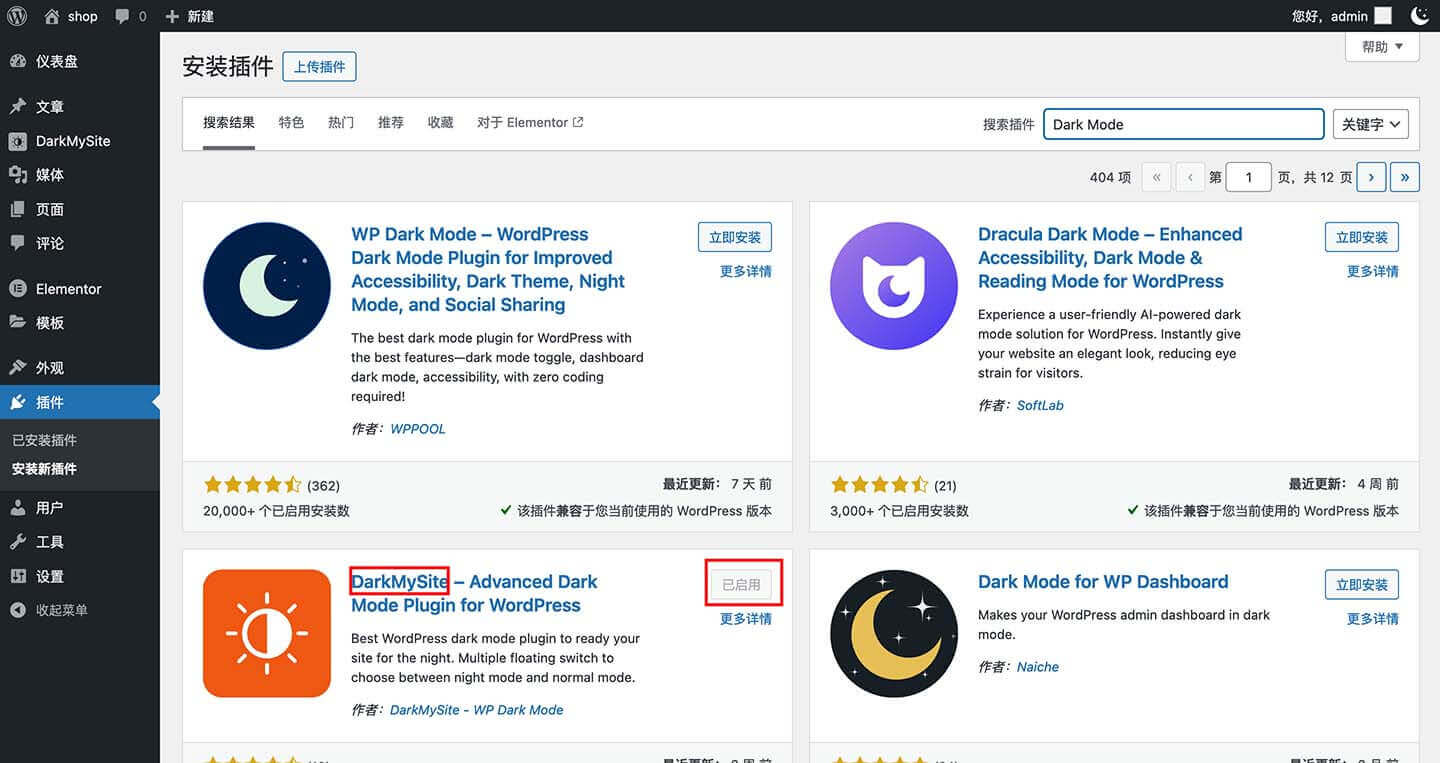Switch to the 热门 tab

click(x=341, y=123)
